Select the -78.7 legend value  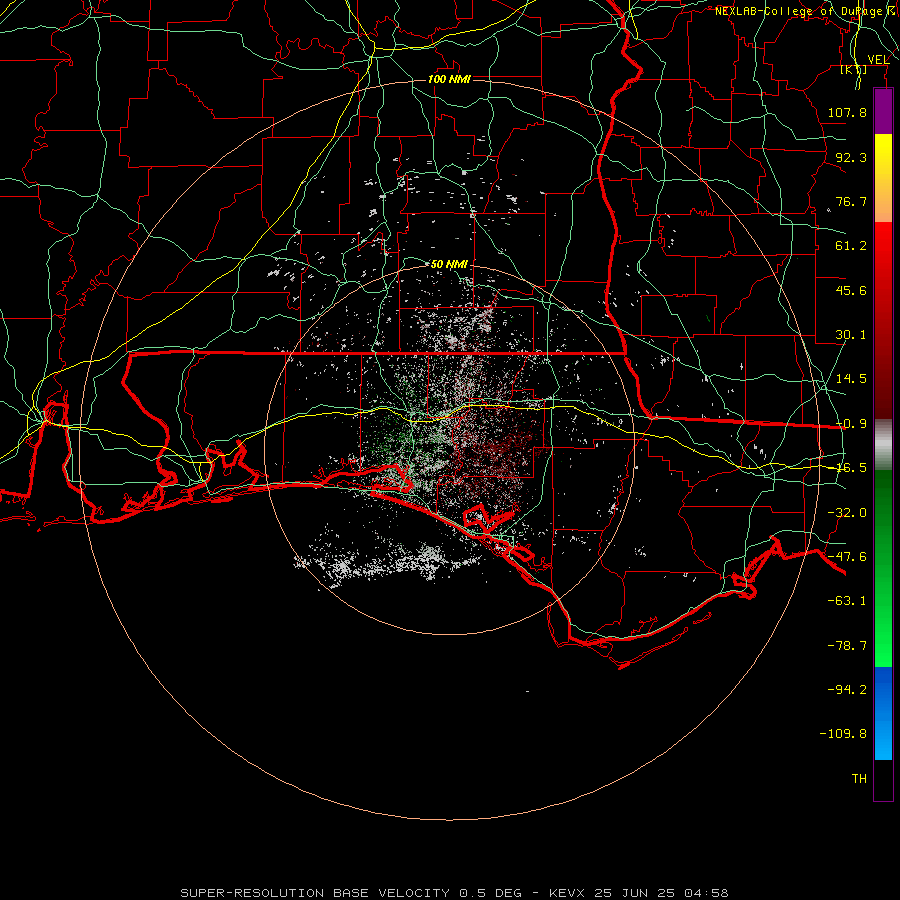[x=847, y=646]
